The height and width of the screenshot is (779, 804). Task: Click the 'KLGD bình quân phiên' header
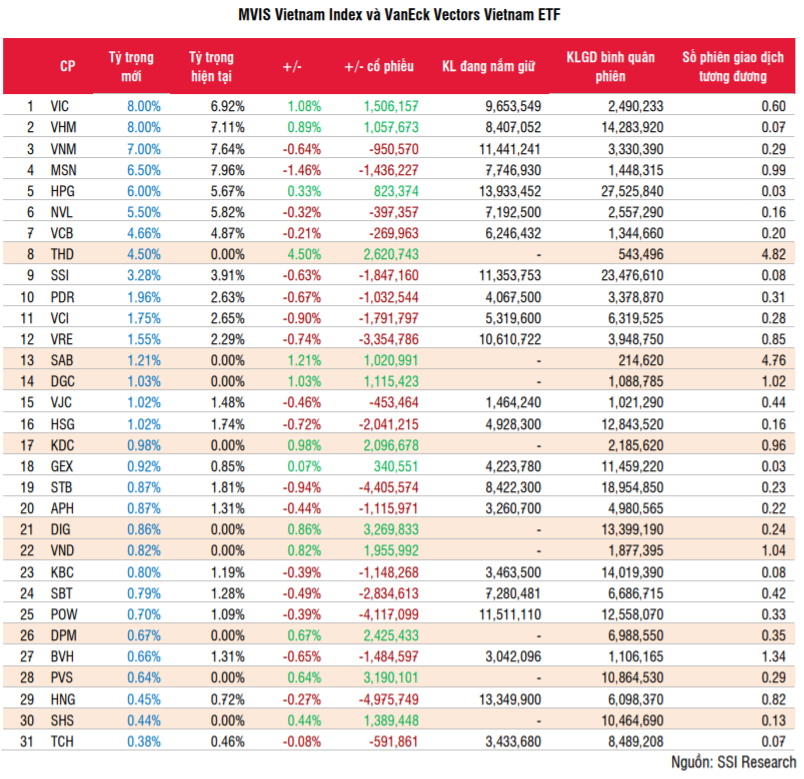click(x=610, y=66)
